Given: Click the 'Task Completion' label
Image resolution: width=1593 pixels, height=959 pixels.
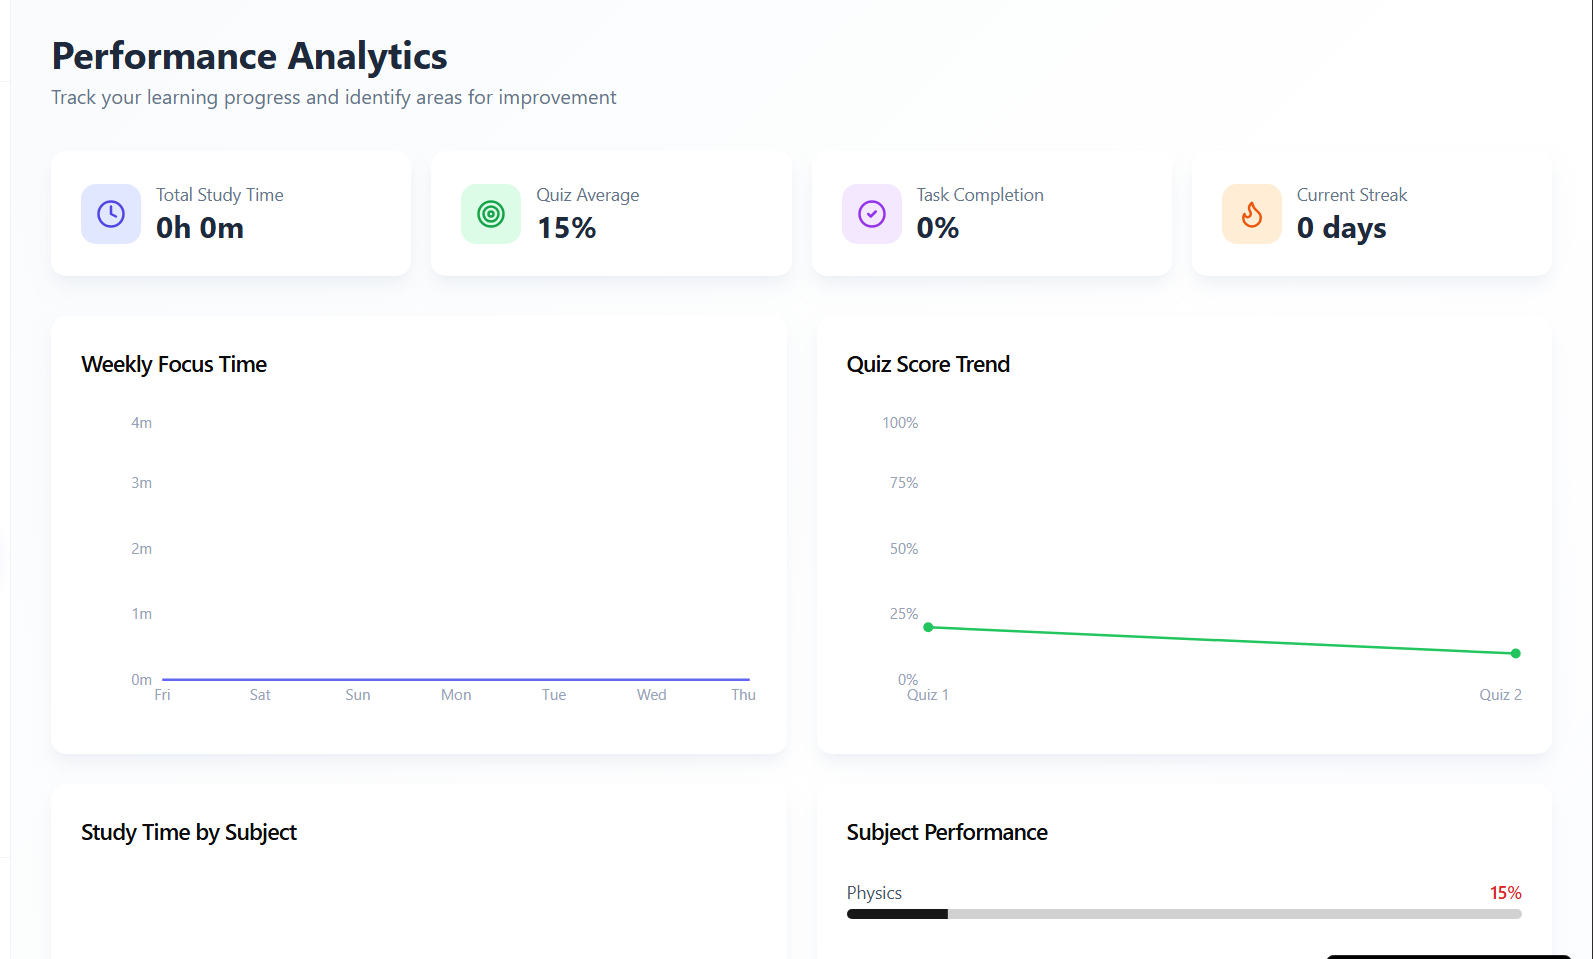Looking at the screenshot, I should pos(980,195).
